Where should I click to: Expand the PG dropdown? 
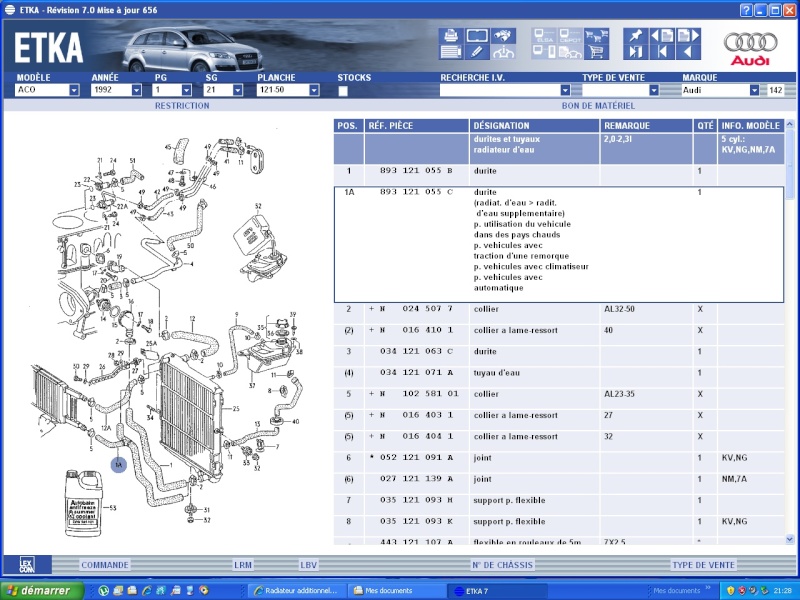point(187,90)
